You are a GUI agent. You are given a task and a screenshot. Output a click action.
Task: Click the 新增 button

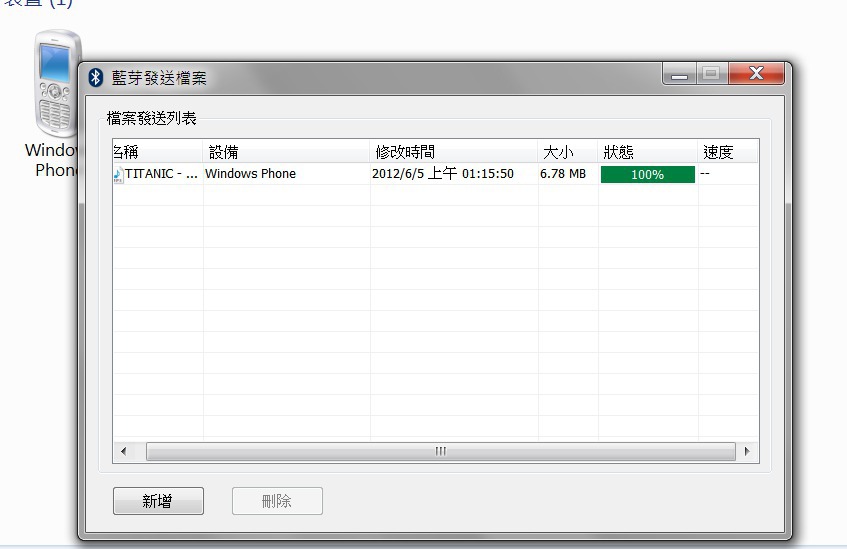pos(158,501)
